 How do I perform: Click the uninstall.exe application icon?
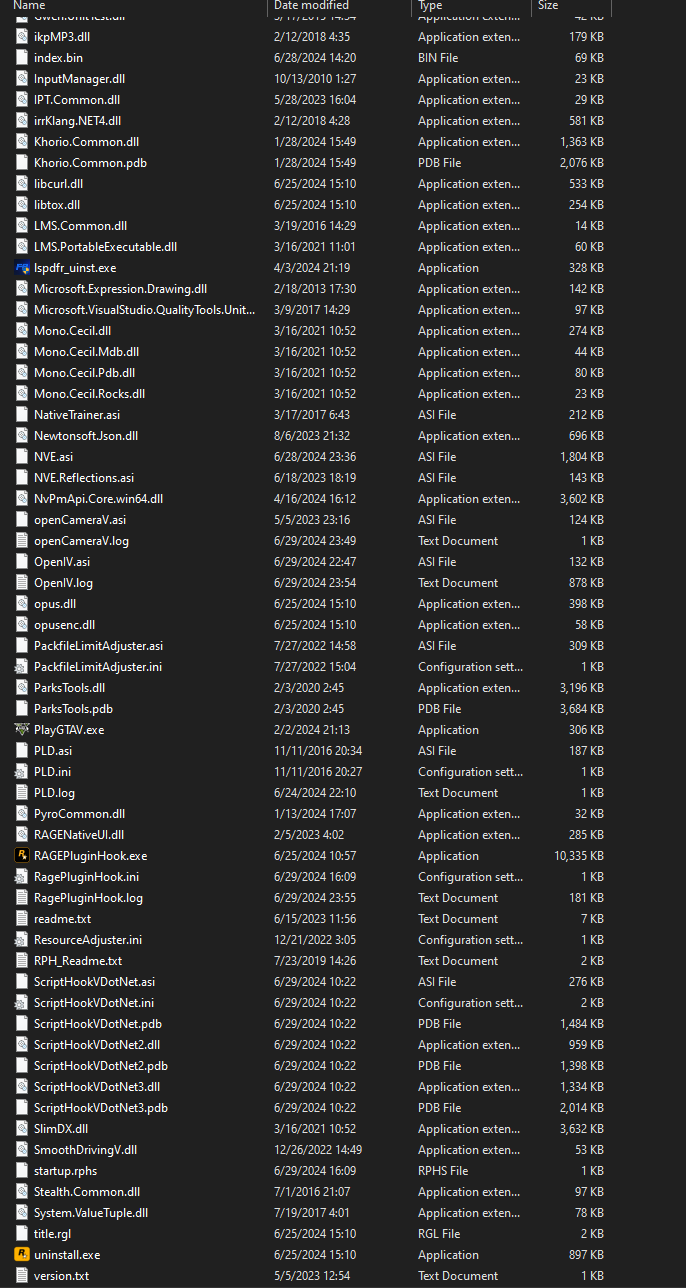pyautogui.click(x=22, y=1255)
